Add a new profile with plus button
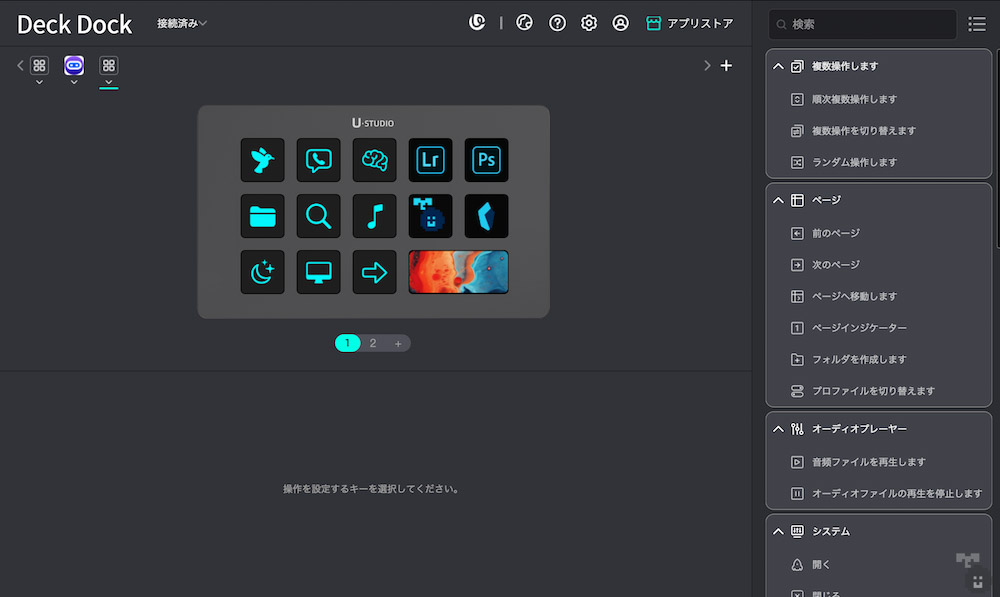Image resolution: width=1000 pixels, height=597 pixels. click(727, 66)
